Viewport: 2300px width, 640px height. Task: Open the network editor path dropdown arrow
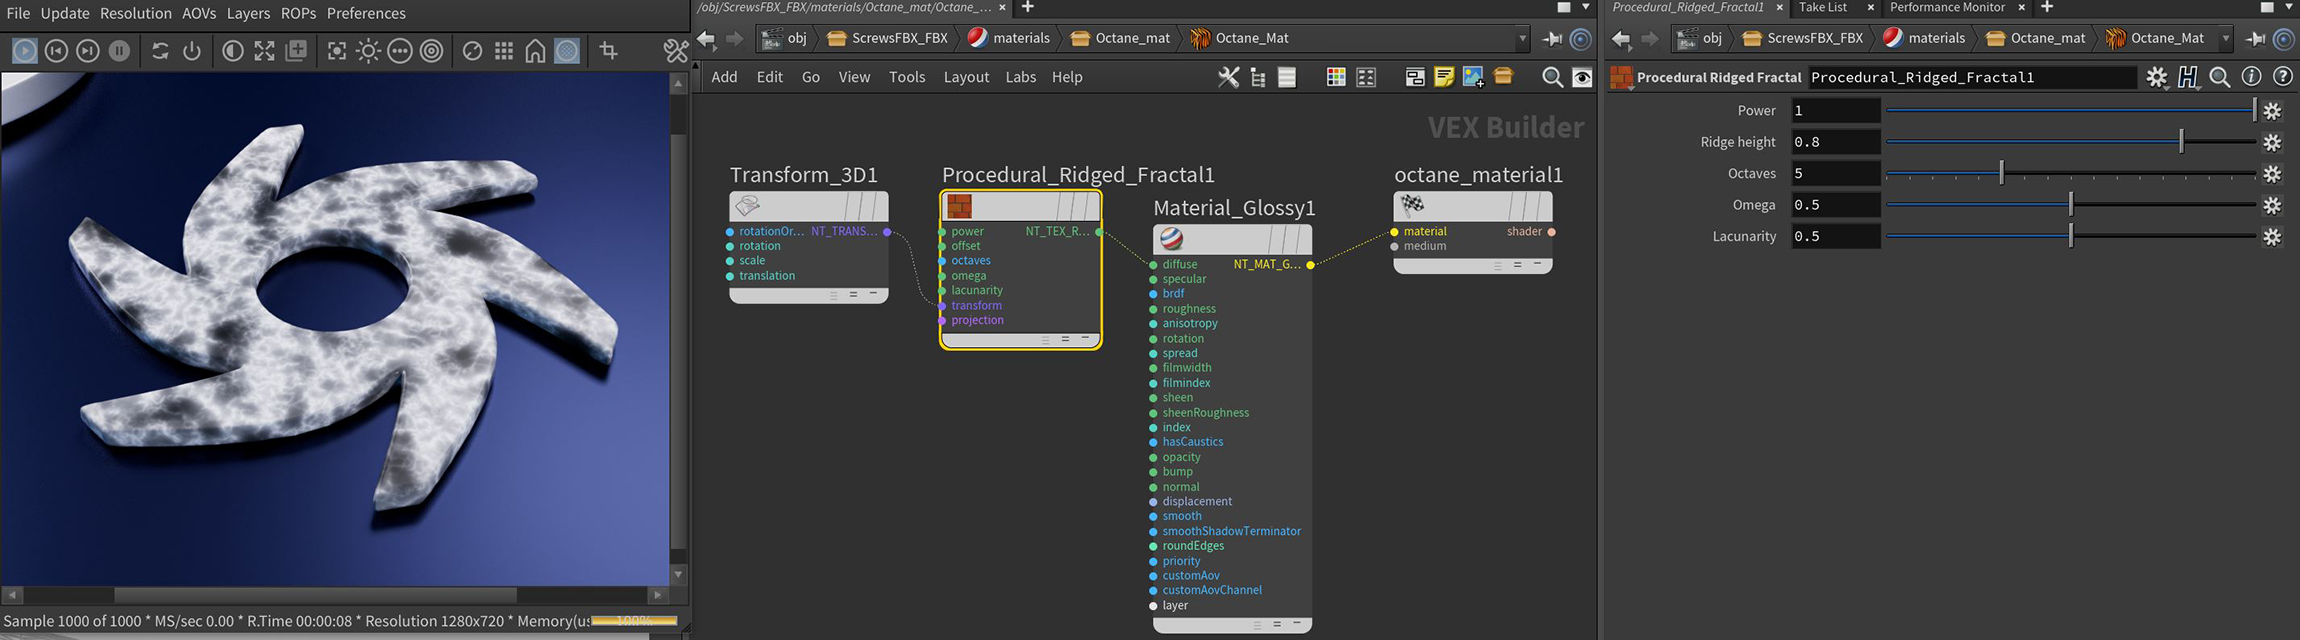[x=1523, y=39]
